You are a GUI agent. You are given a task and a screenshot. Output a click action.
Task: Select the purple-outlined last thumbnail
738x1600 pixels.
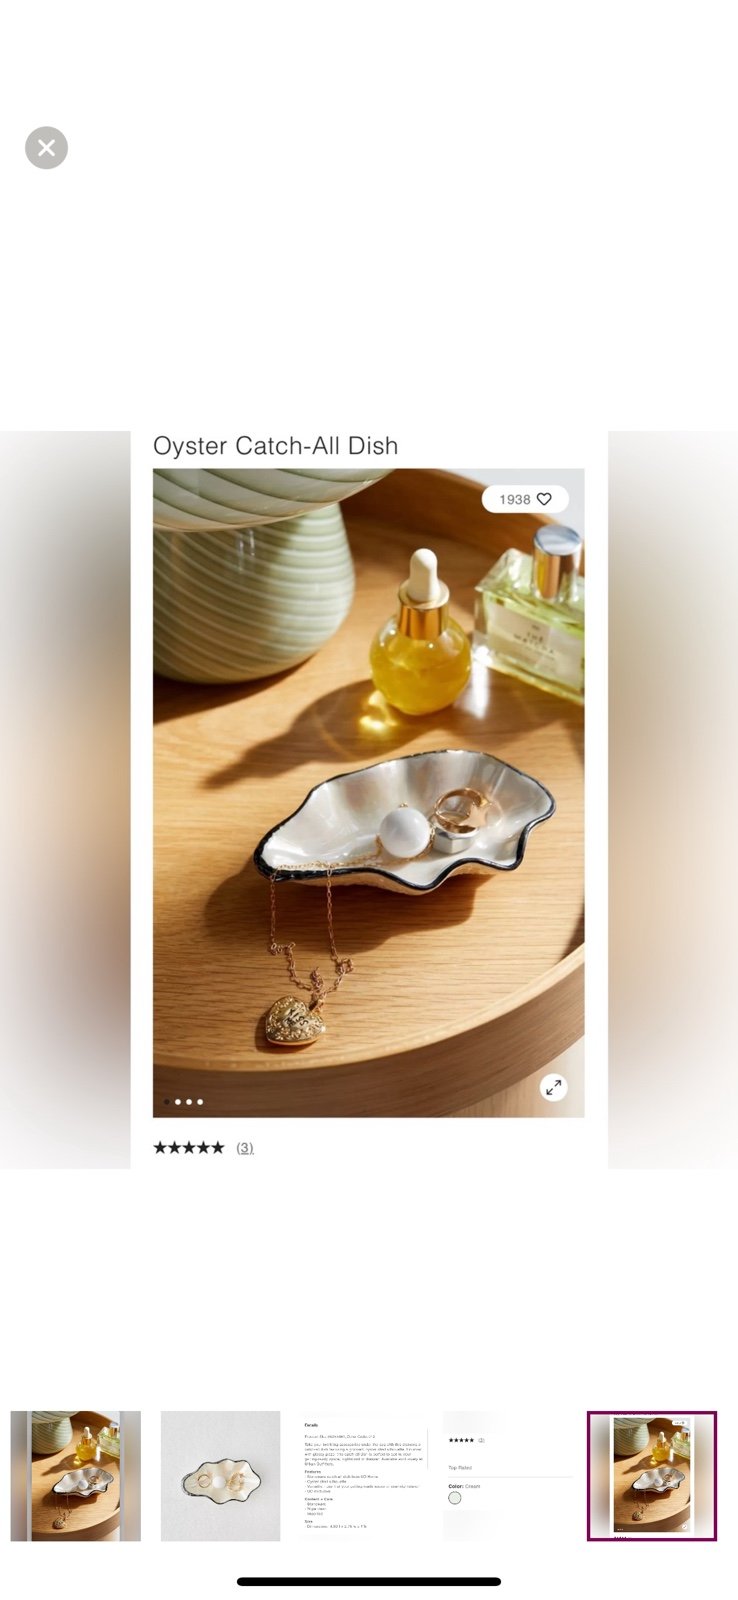click(x=652, y=1476)
